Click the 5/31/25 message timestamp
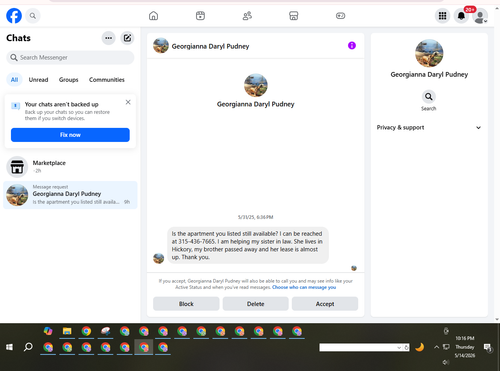 click(256, 217)
